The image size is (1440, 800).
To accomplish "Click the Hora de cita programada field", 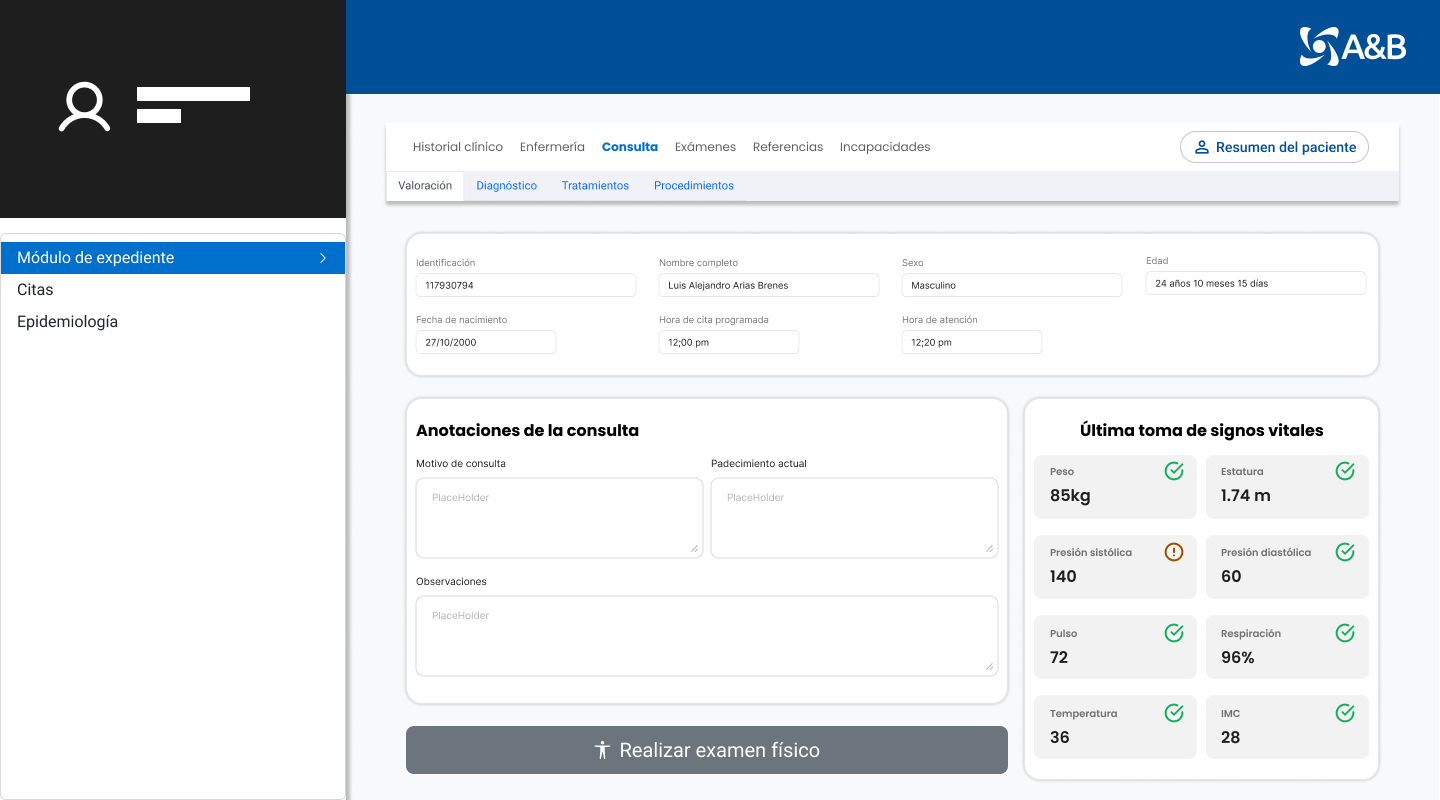I will click(729, 342).
